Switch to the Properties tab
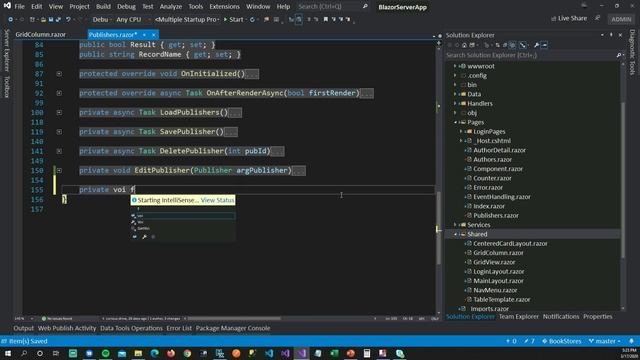Image resolution: width=640 pixels, height=360 pixels. [598, 317]
